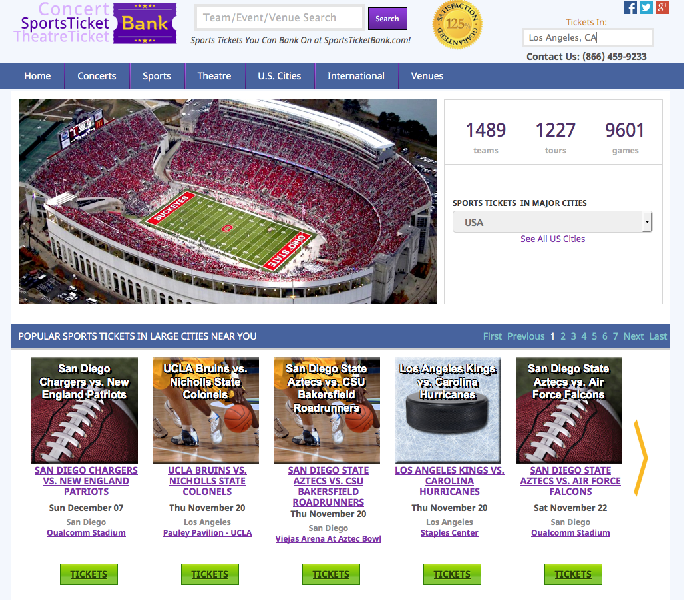Image resolution: width=684 pixels, height=600 pixels.
Task: Open the Sports menu item
Action: click(157, 76)
